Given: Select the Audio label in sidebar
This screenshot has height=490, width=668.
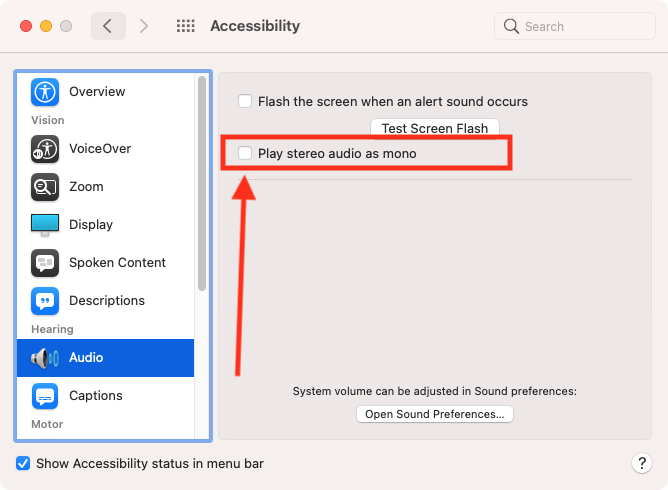Looking at the screenshot, I should point(86,358).
